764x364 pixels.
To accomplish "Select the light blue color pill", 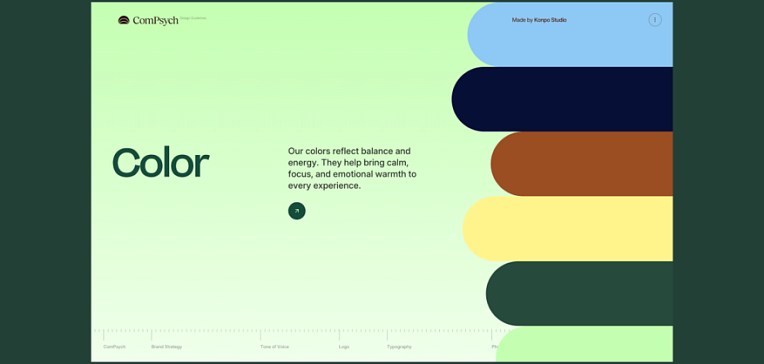I will pyautogui.click(x=570, y=34).
